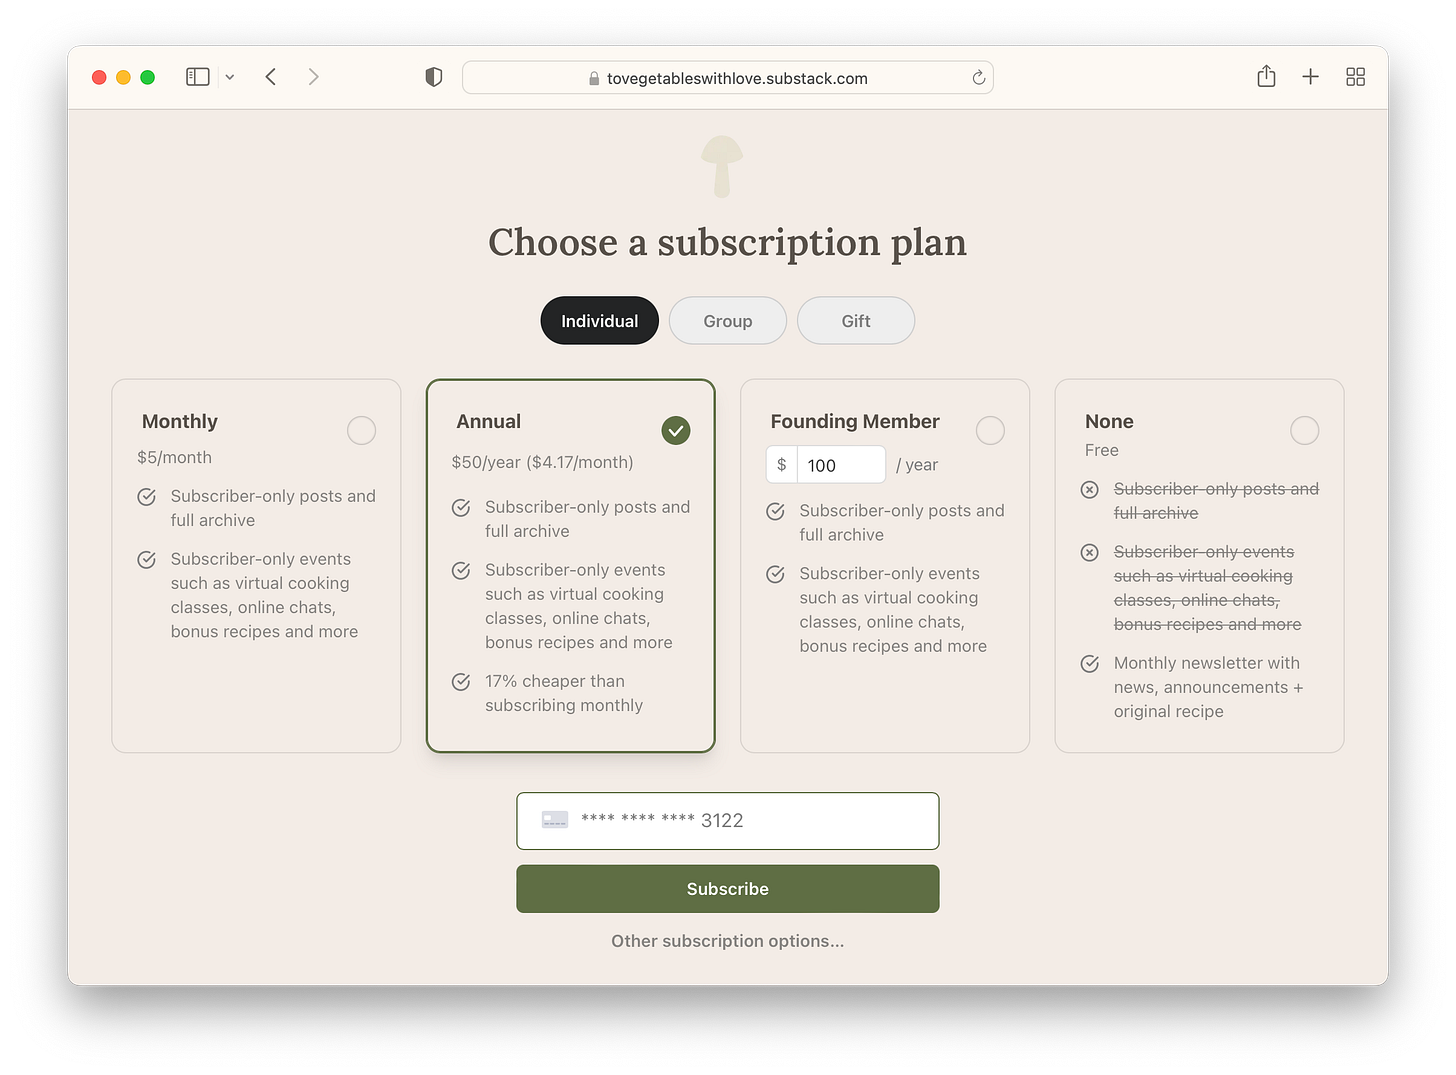Viewport: 1456px width, 1075px height.
Task: Click the Annual plan heading
Action: pyautogui.click(x=489, y=421)
